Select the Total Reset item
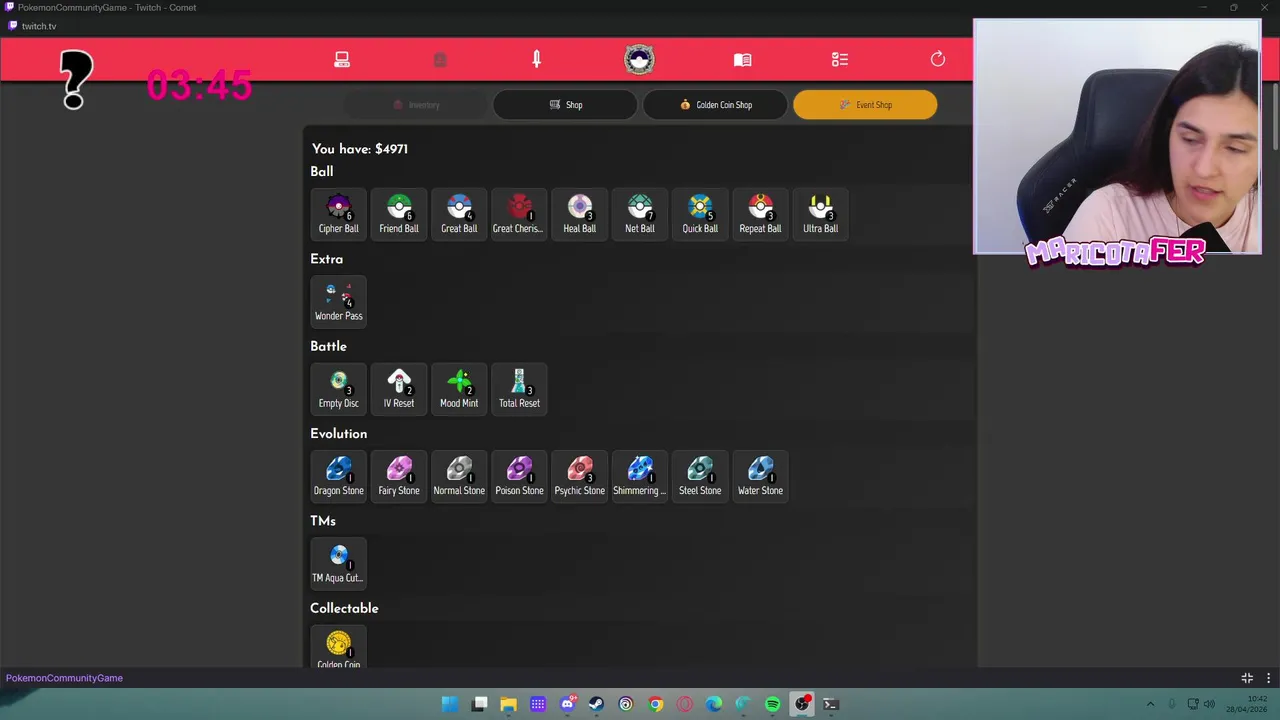1280x720 pixels. tap(519, 388)
